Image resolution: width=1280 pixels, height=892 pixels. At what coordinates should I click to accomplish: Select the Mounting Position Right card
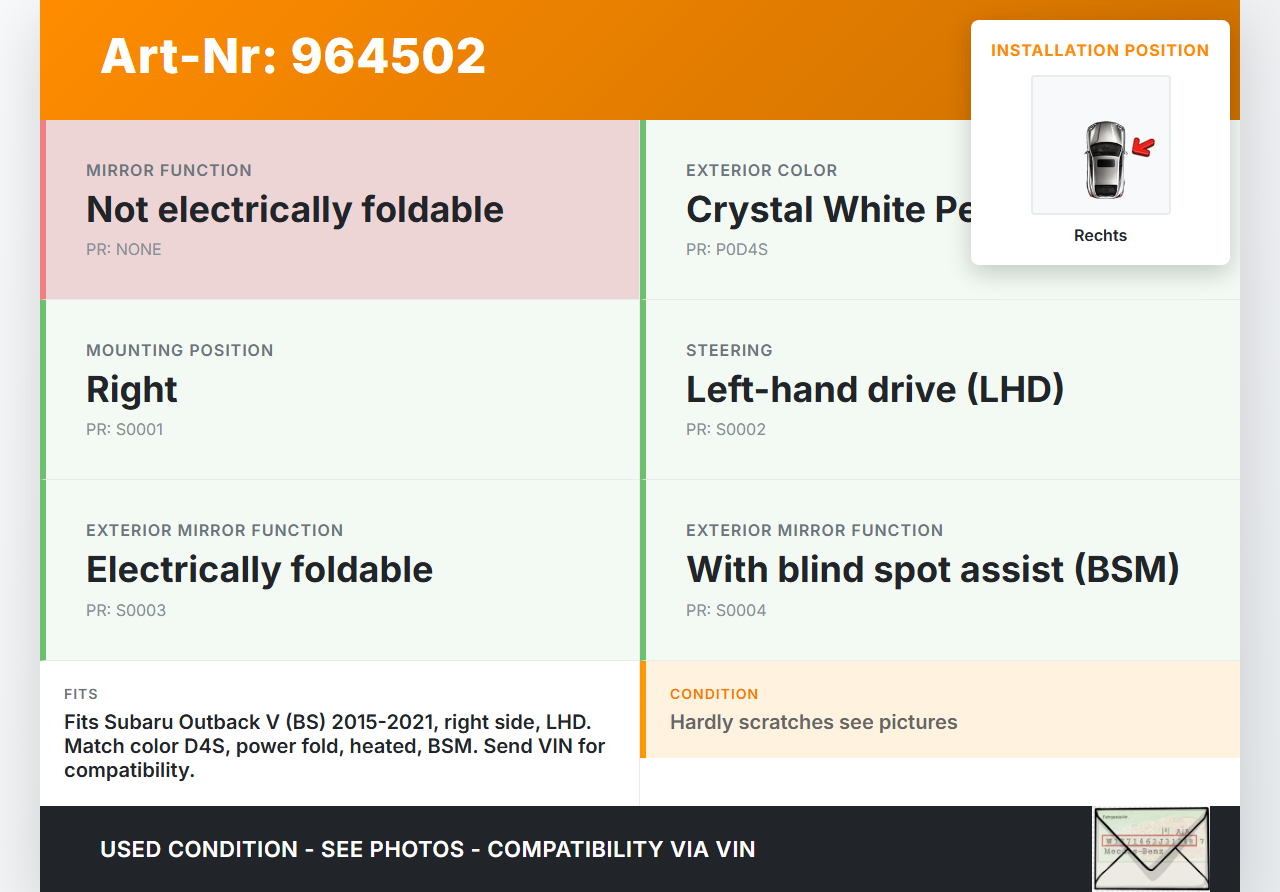[340, 389]
